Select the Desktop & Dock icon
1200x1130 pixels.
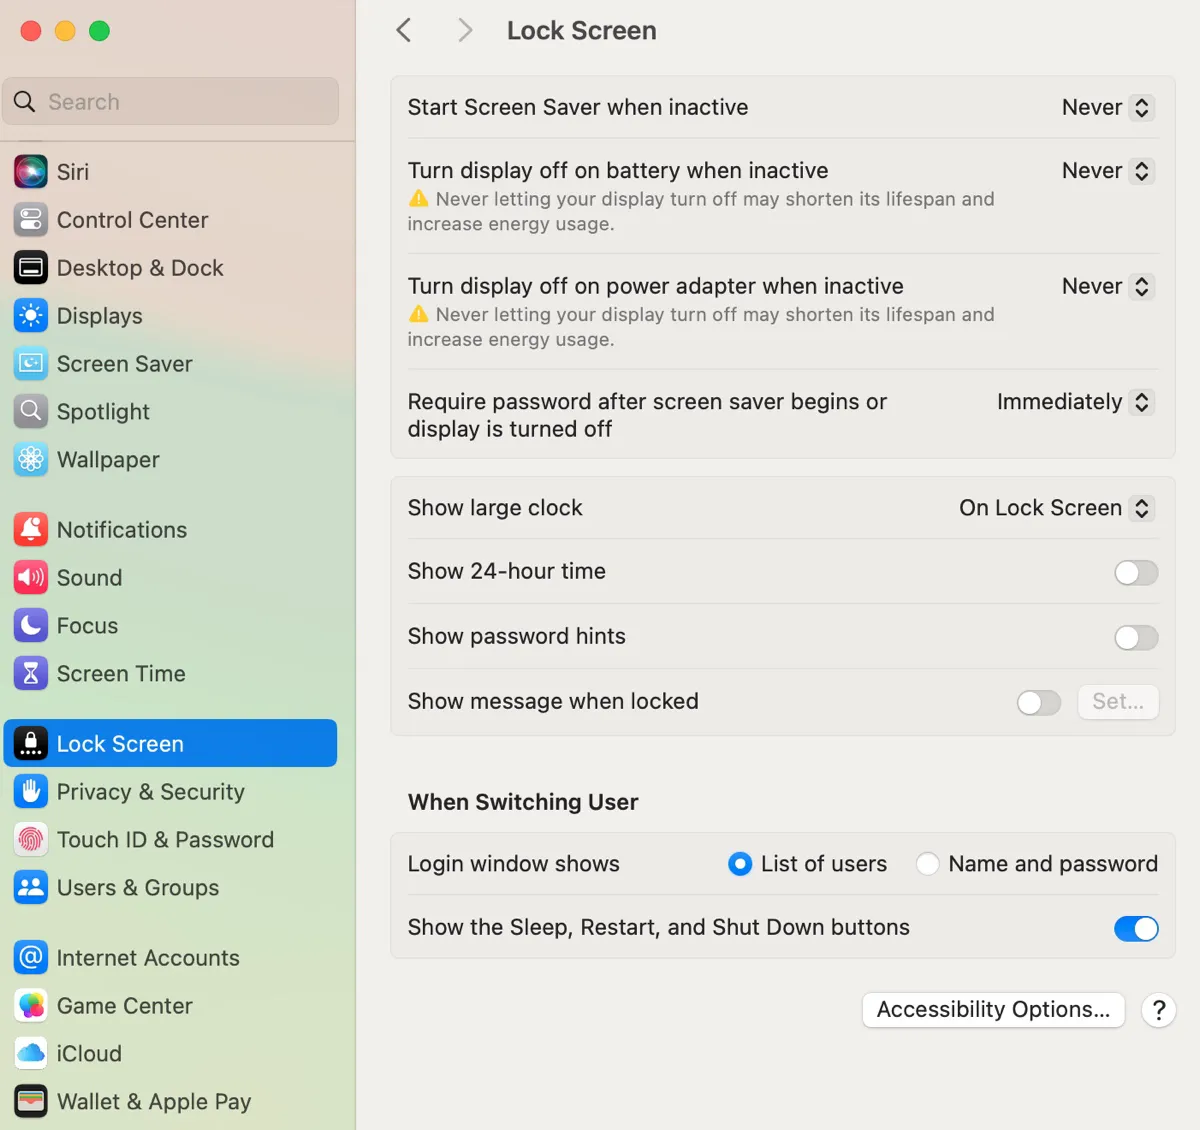(31, 268)
